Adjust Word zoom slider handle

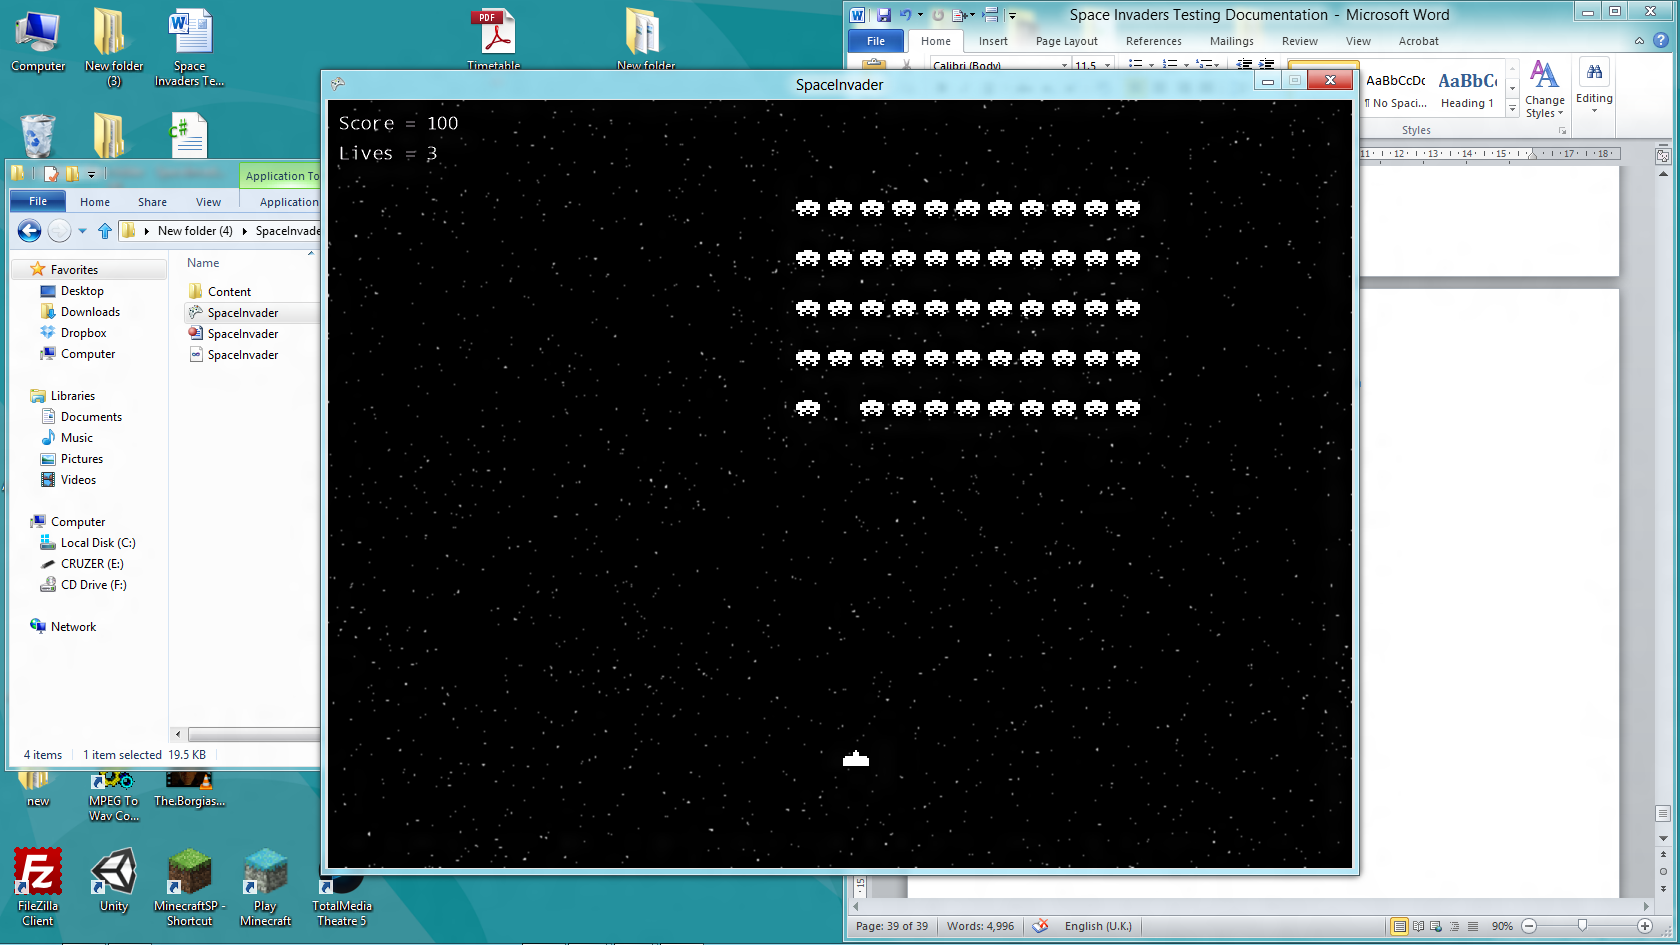click(1582, 926)
